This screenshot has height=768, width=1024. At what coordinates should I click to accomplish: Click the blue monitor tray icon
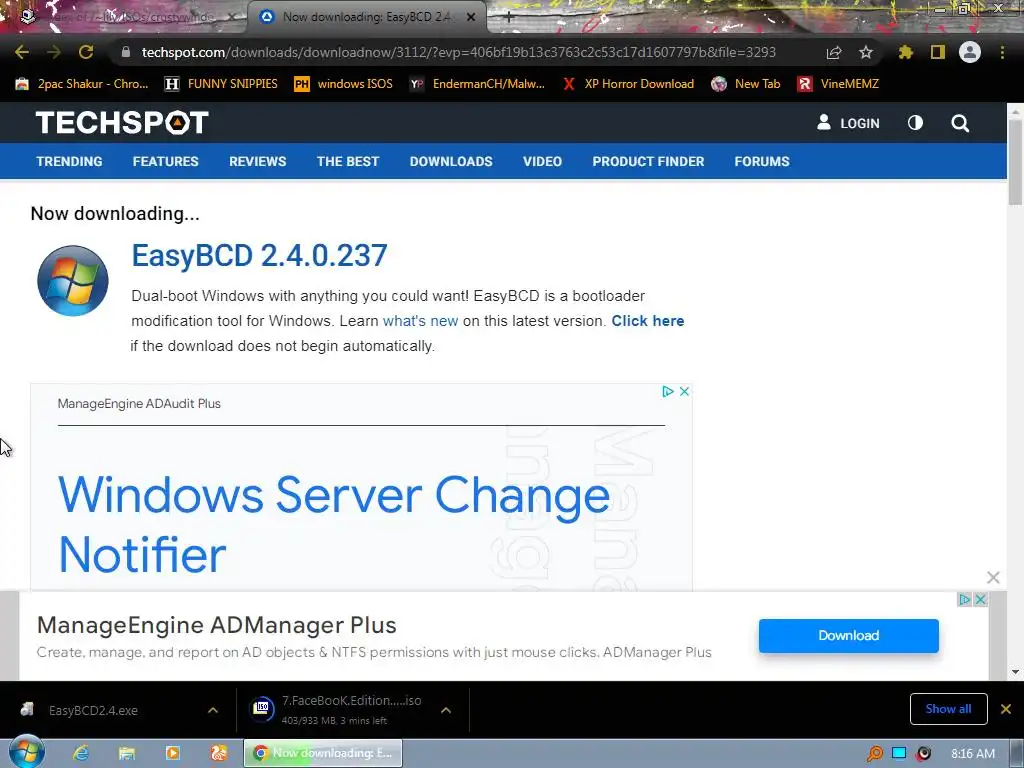[x=899, y=753]
